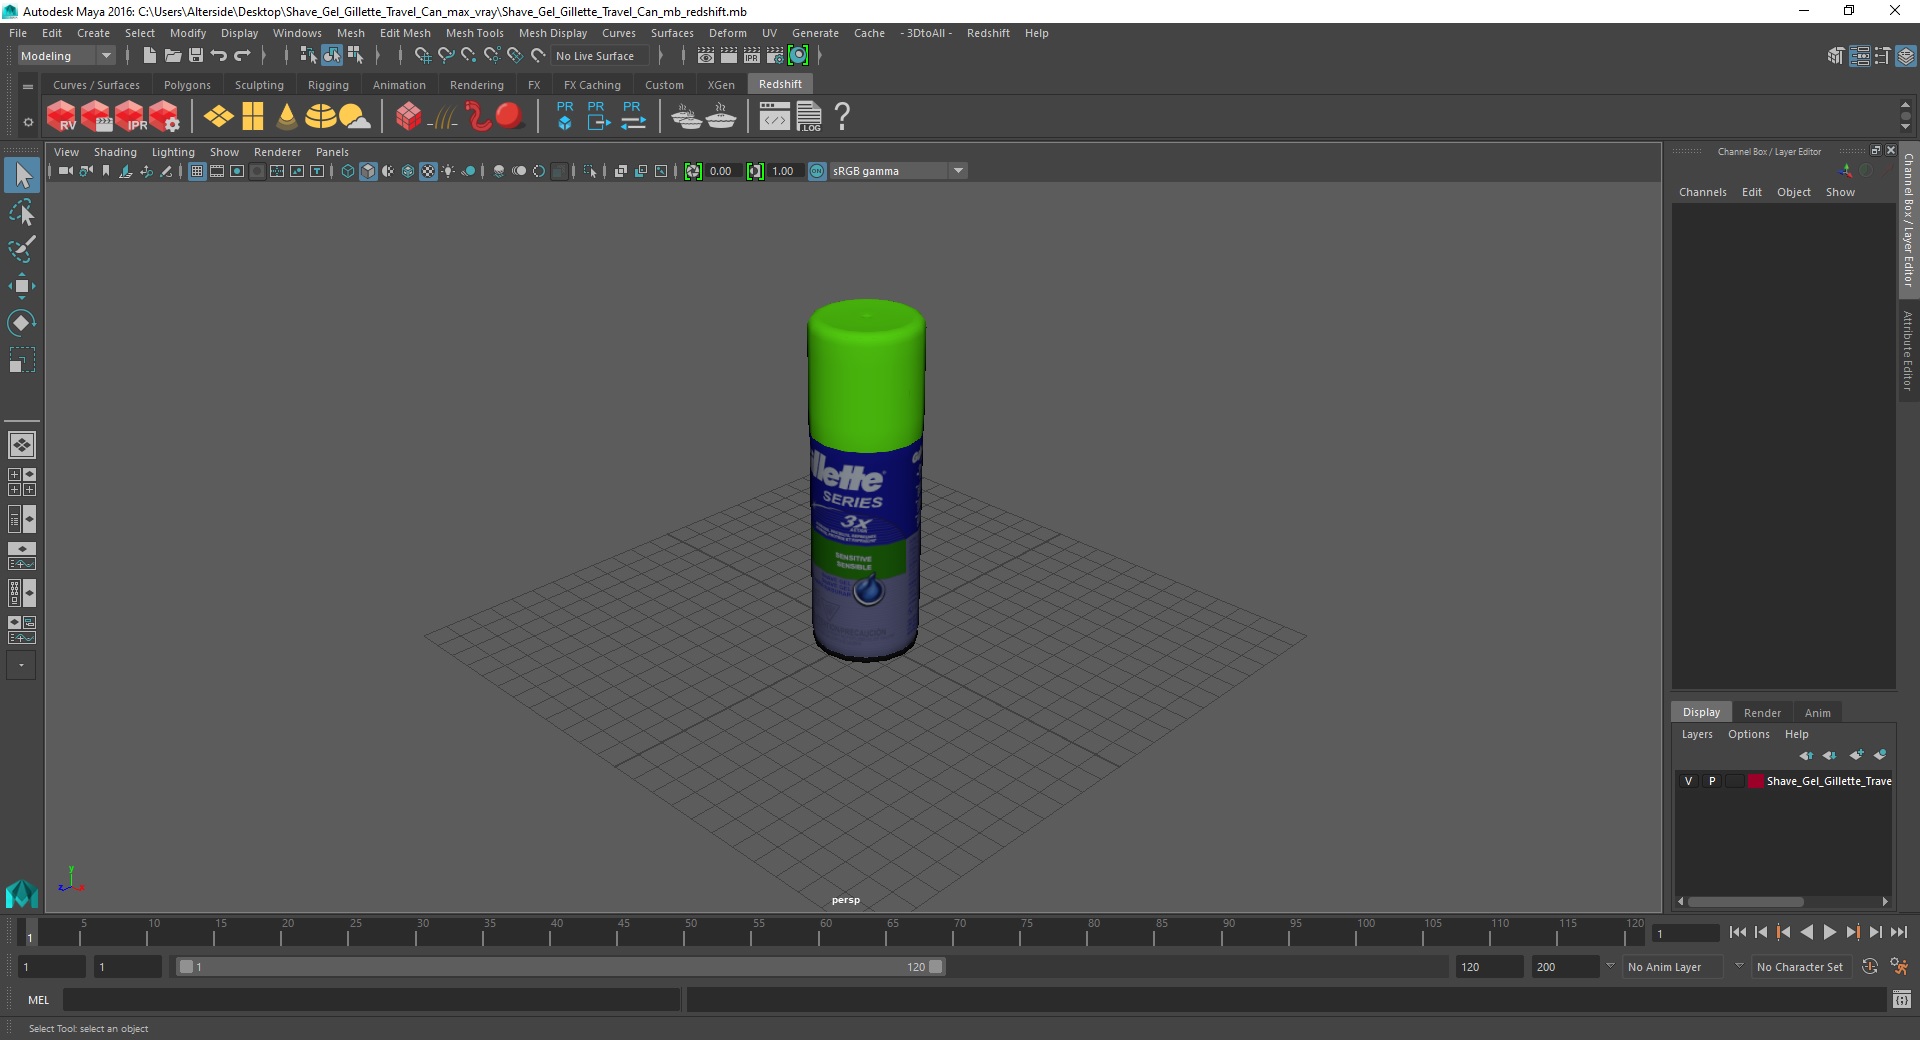Move selected layer up in list
1920x1040 pixels.
[1806, 755]
